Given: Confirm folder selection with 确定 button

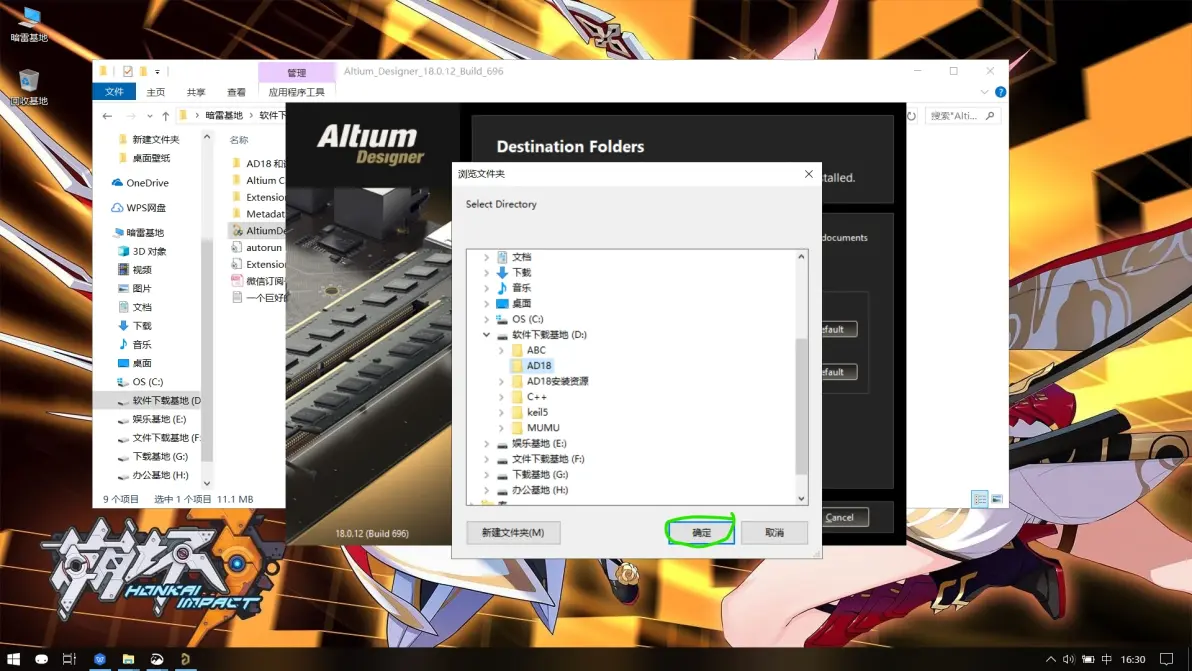Looking at the screenshot, I should (x=701, y=533).
